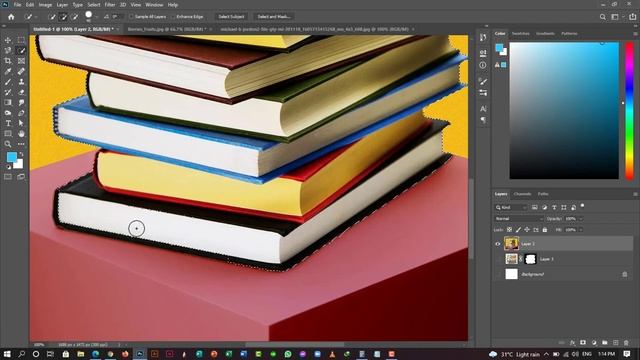Hide Layer 2 with eye icon
This screenshot has width=640, height=360.
coord(498,244)
